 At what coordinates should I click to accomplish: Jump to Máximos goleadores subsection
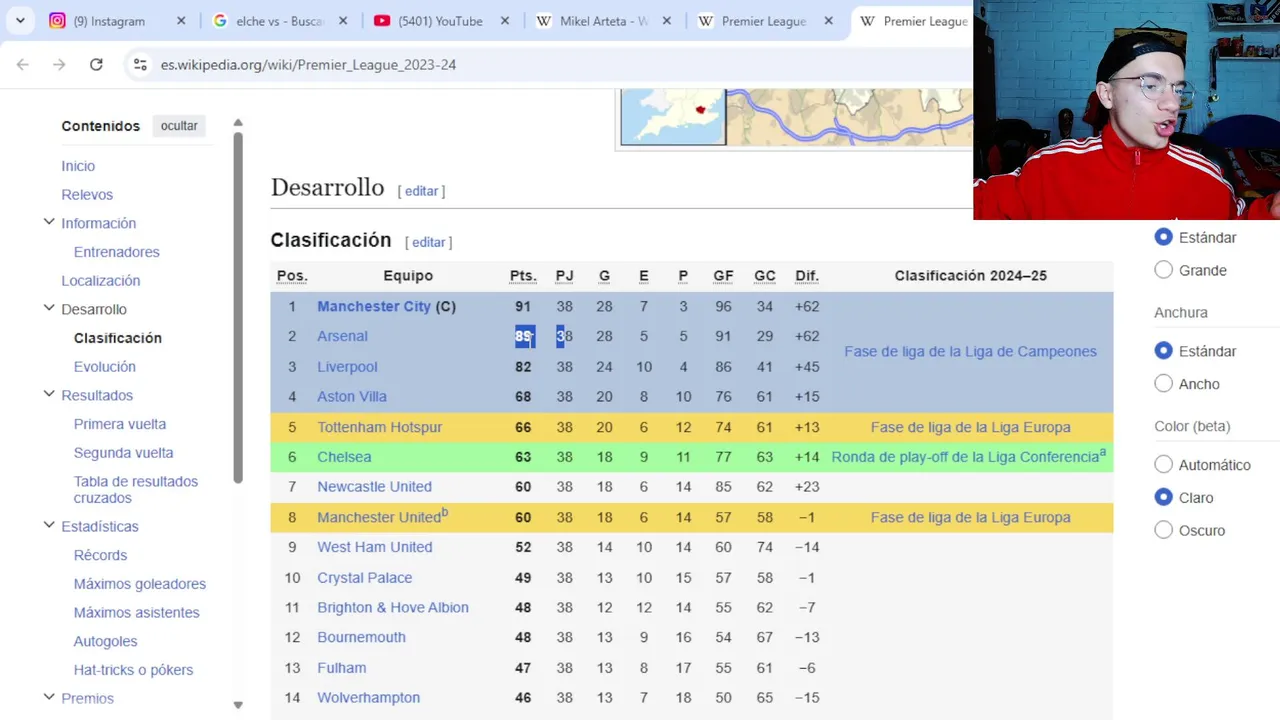click(x=140, y=584)
